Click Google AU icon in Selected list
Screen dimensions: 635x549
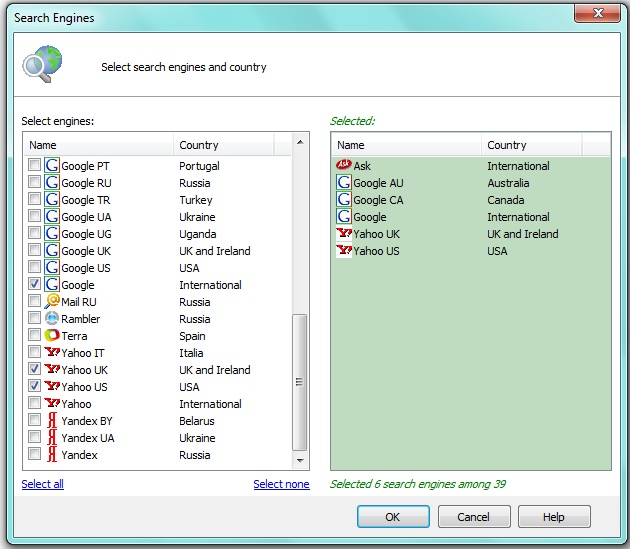click(344, 182)
